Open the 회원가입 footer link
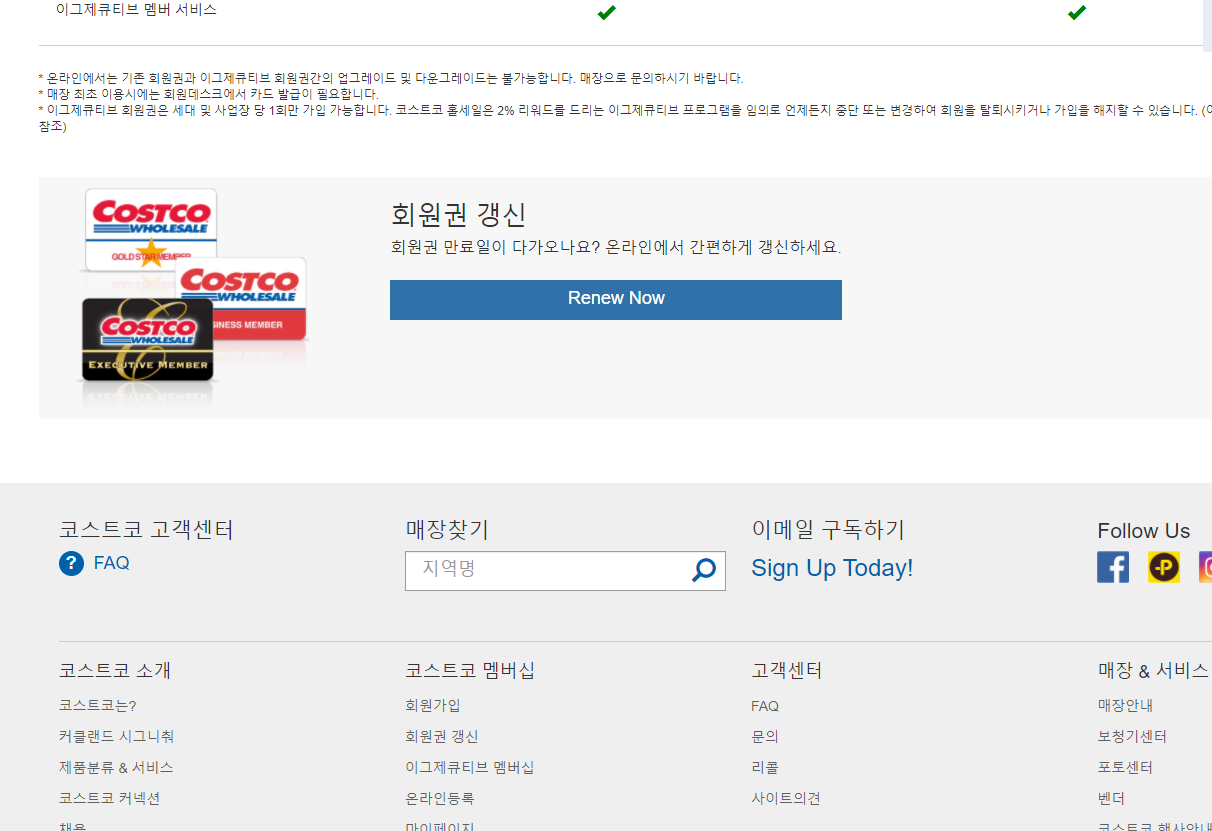1212x831 pixels. 433,706
